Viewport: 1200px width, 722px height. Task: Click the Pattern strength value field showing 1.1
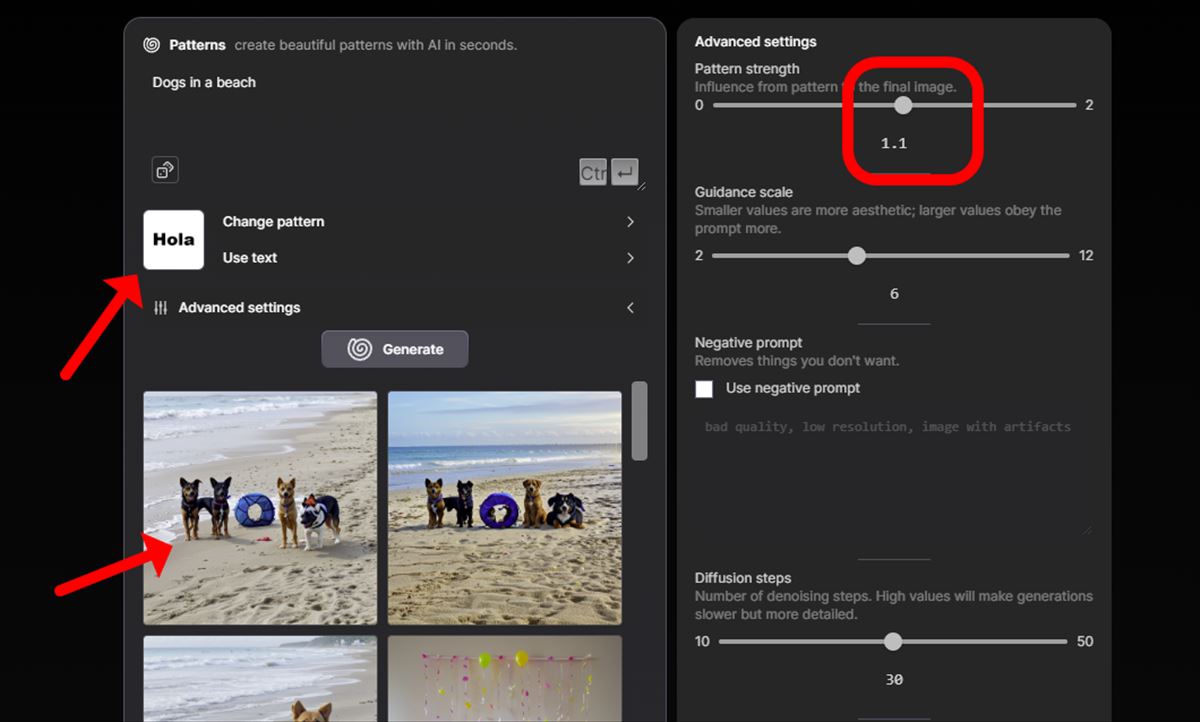(x=894, y=144)
